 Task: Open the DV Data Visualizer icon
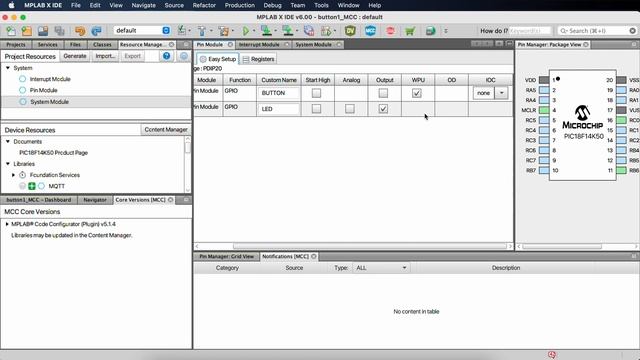pos(350,31)
